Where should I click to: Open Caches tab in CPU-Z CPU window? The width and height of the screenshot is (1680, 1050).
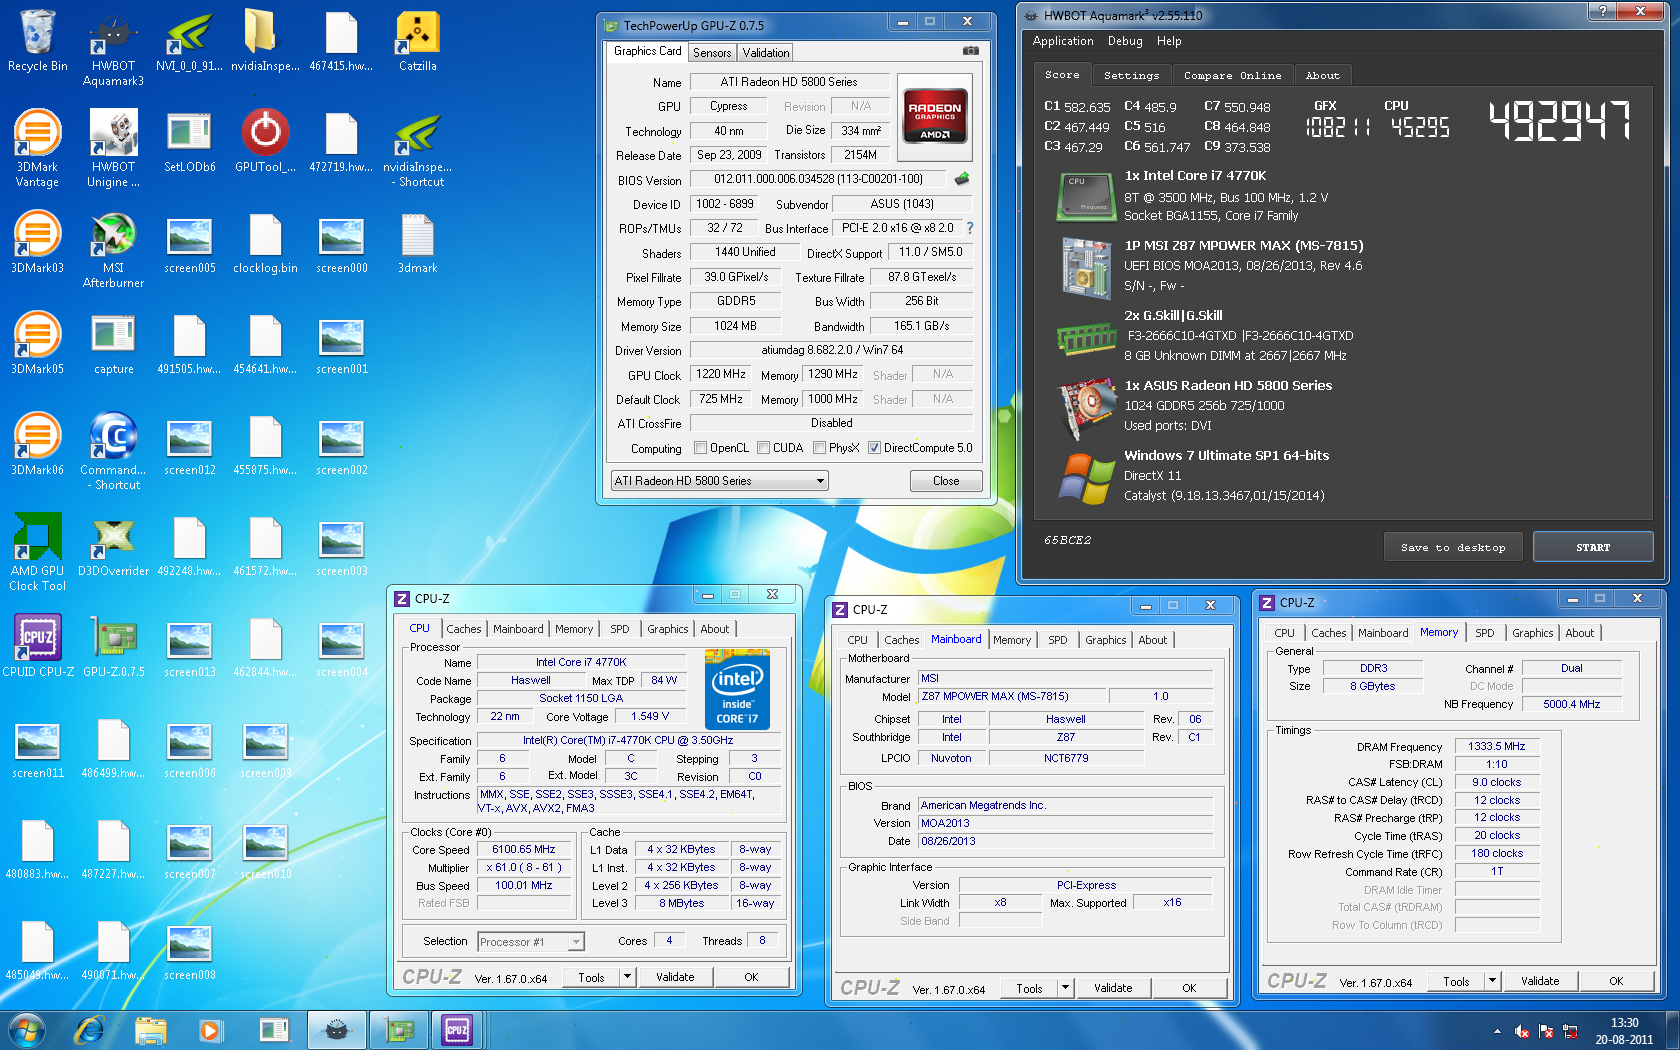pos(464,629)
